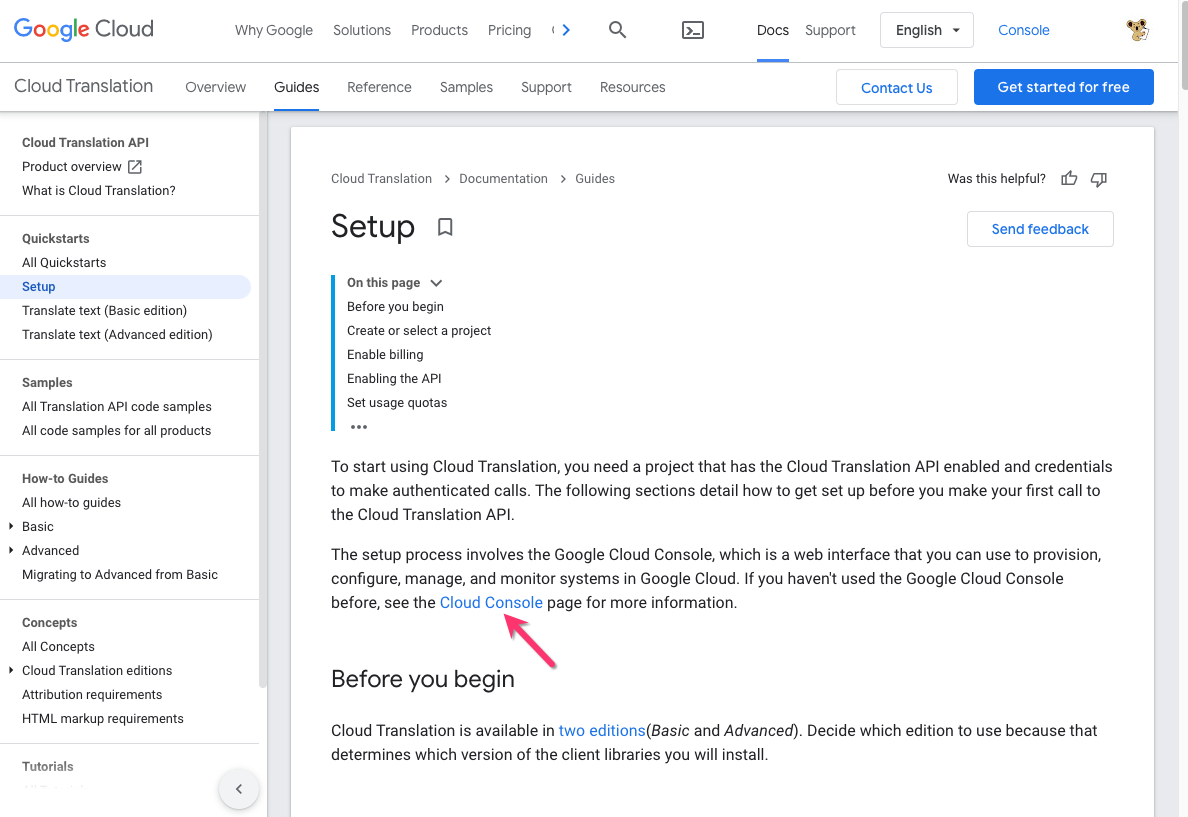The image size is (1188, 817).
Task: Open Translate text (Basic edition)
Action: [105, 310]
